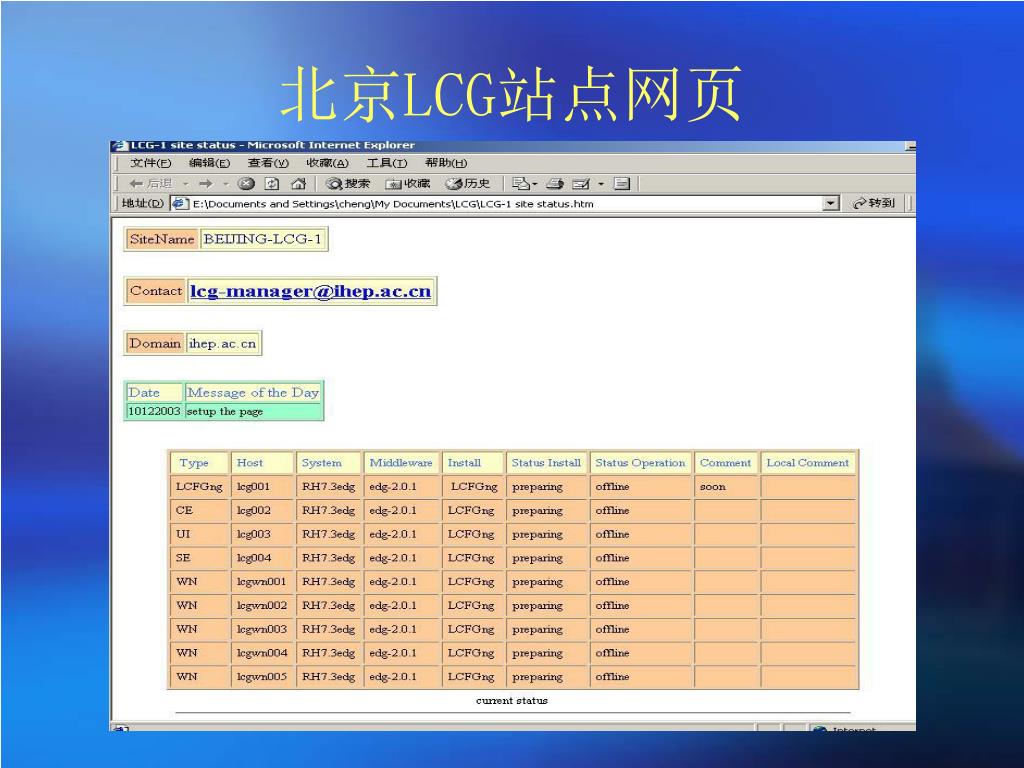
Task: Click the IE page icon in address bar
Action: (x=180, y=203)
